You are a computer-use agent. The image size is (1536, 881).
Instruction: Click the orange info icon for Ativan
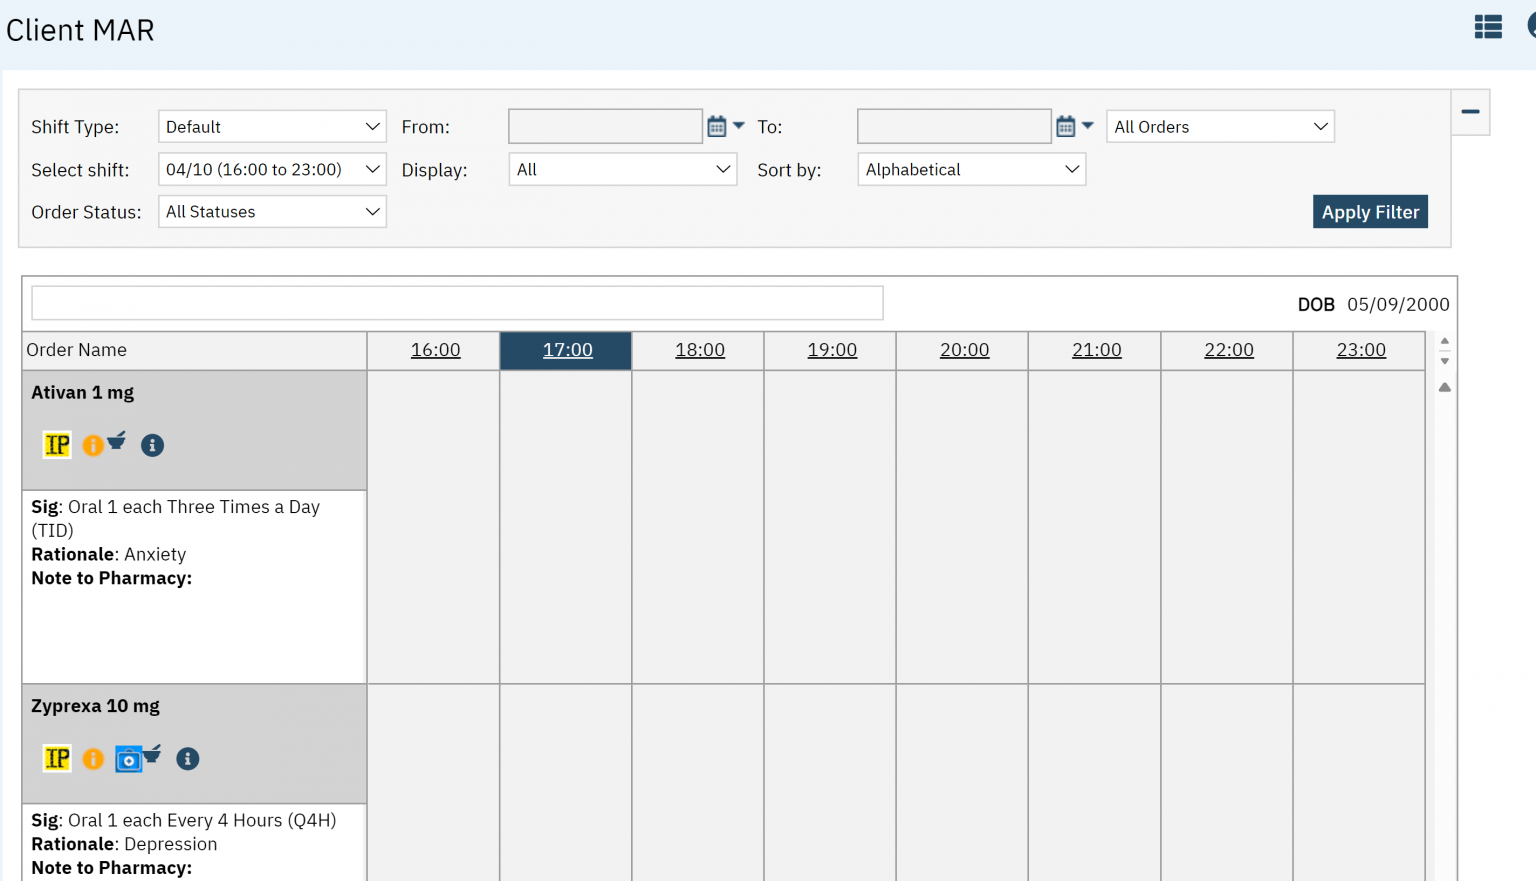pos(93,446)
